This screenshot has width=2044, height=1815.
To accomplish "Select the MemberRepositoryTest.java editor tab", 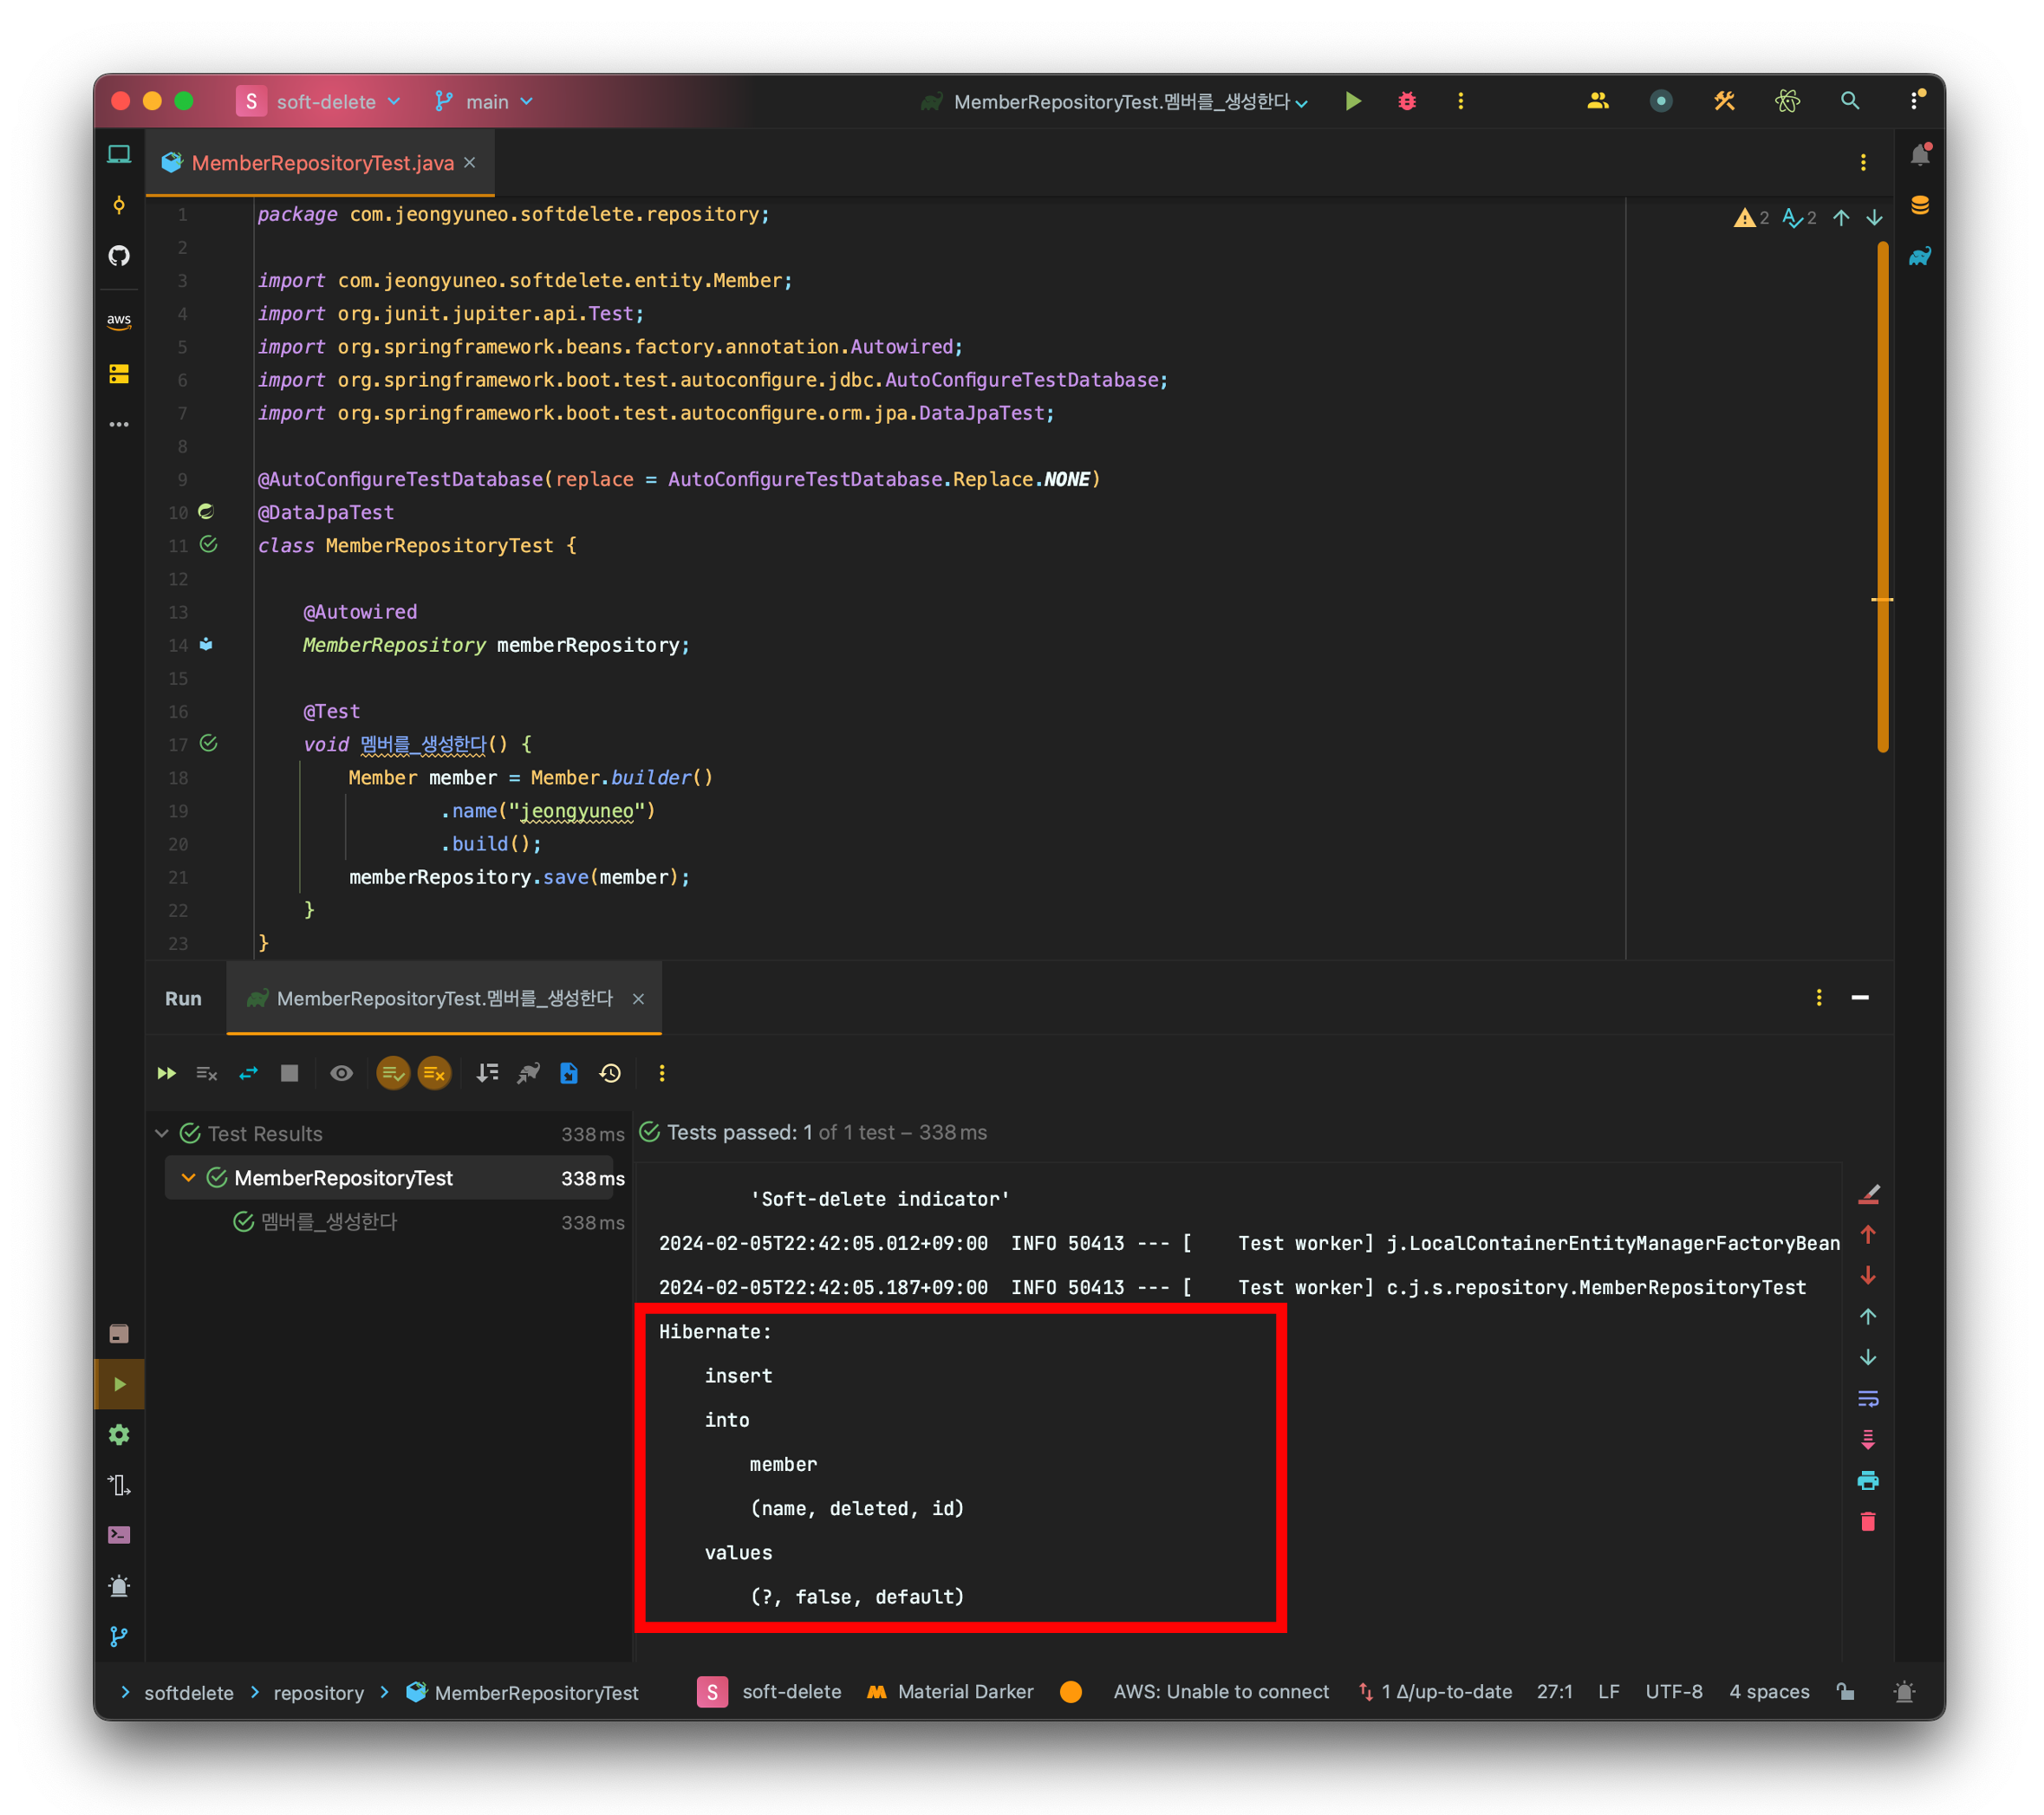I will click(318, 162).
